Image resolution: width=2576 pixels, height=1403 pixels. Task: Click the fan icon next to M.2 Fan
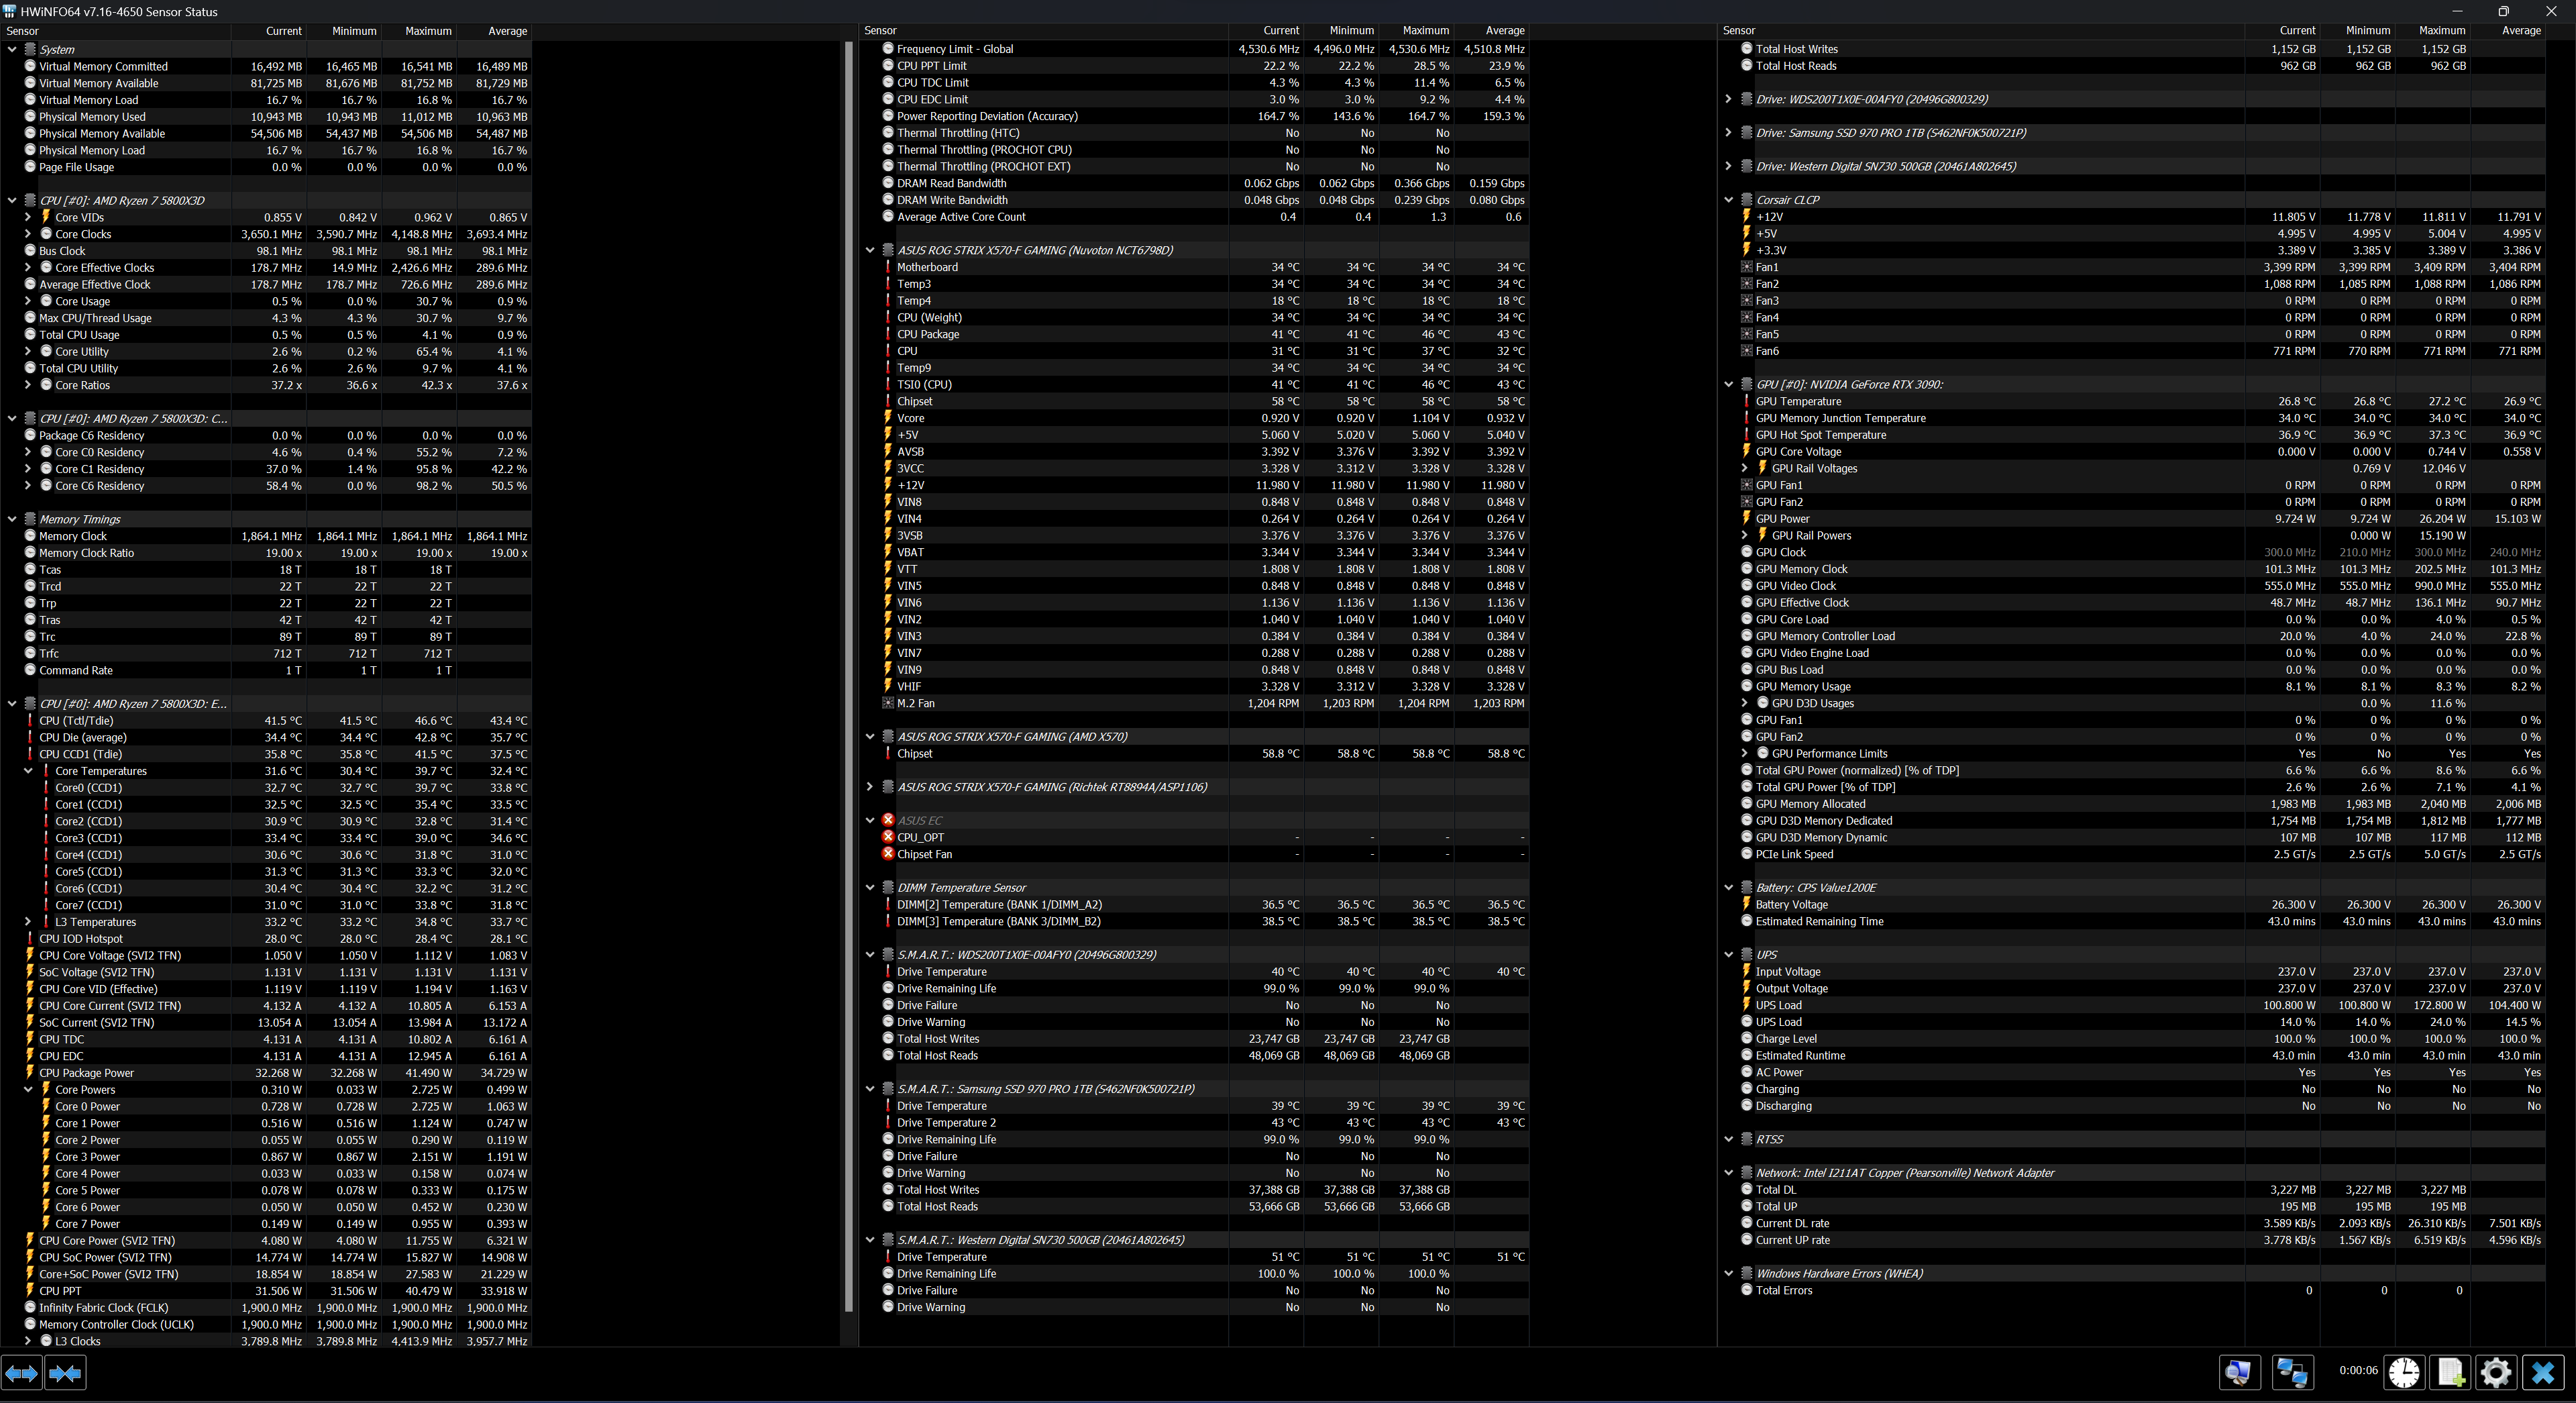pos(888,703)
